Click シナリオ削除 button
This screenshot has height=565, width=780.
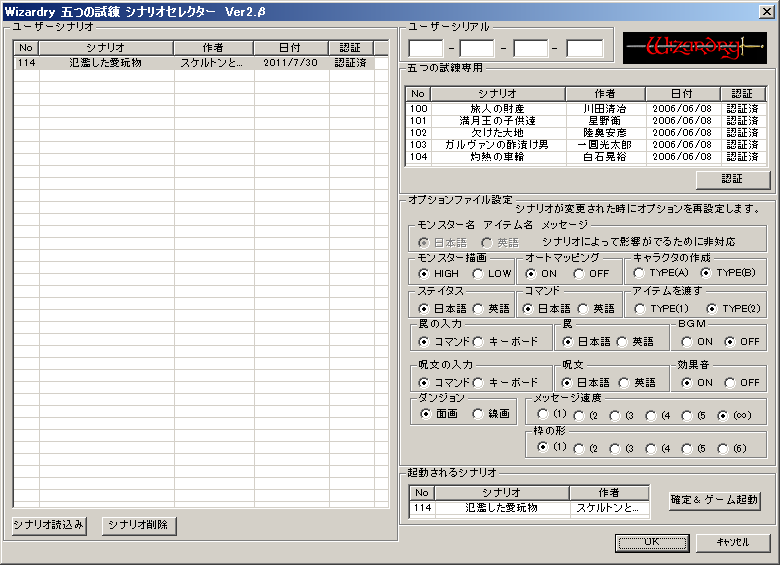point(139,525)
